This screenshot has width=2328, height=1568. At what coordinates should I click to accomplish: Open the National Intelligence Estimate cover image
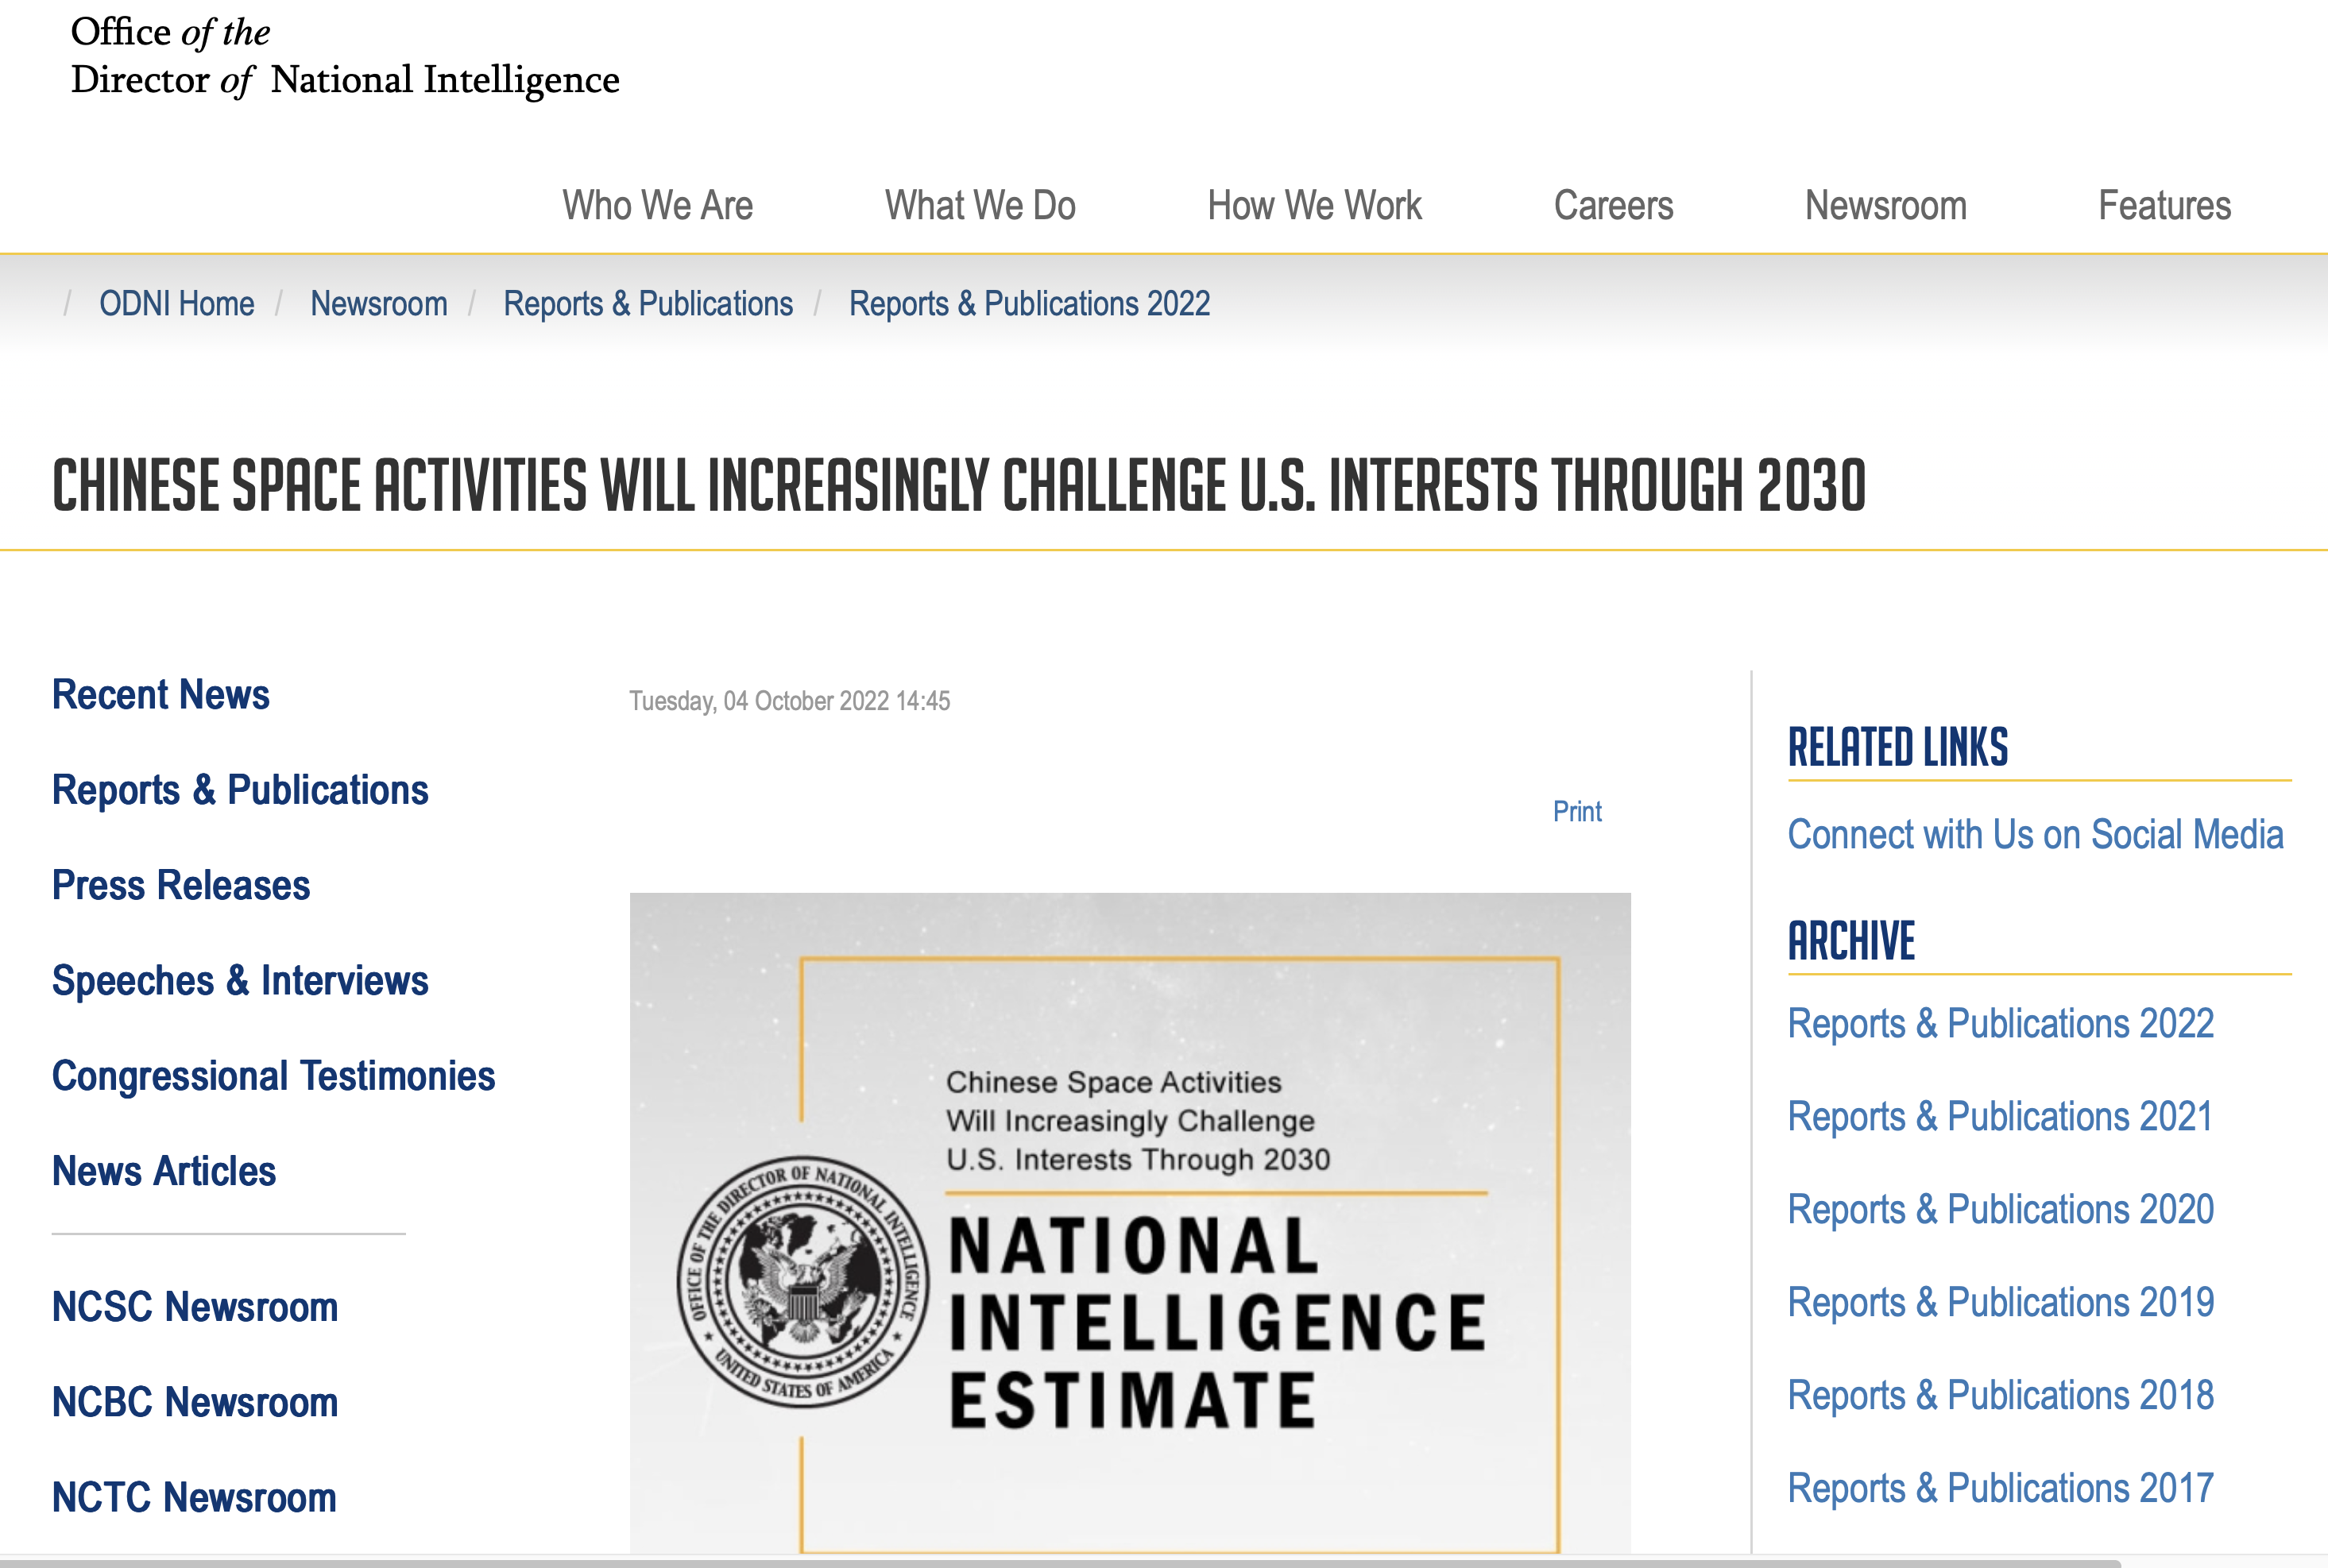point(1130,1223)
